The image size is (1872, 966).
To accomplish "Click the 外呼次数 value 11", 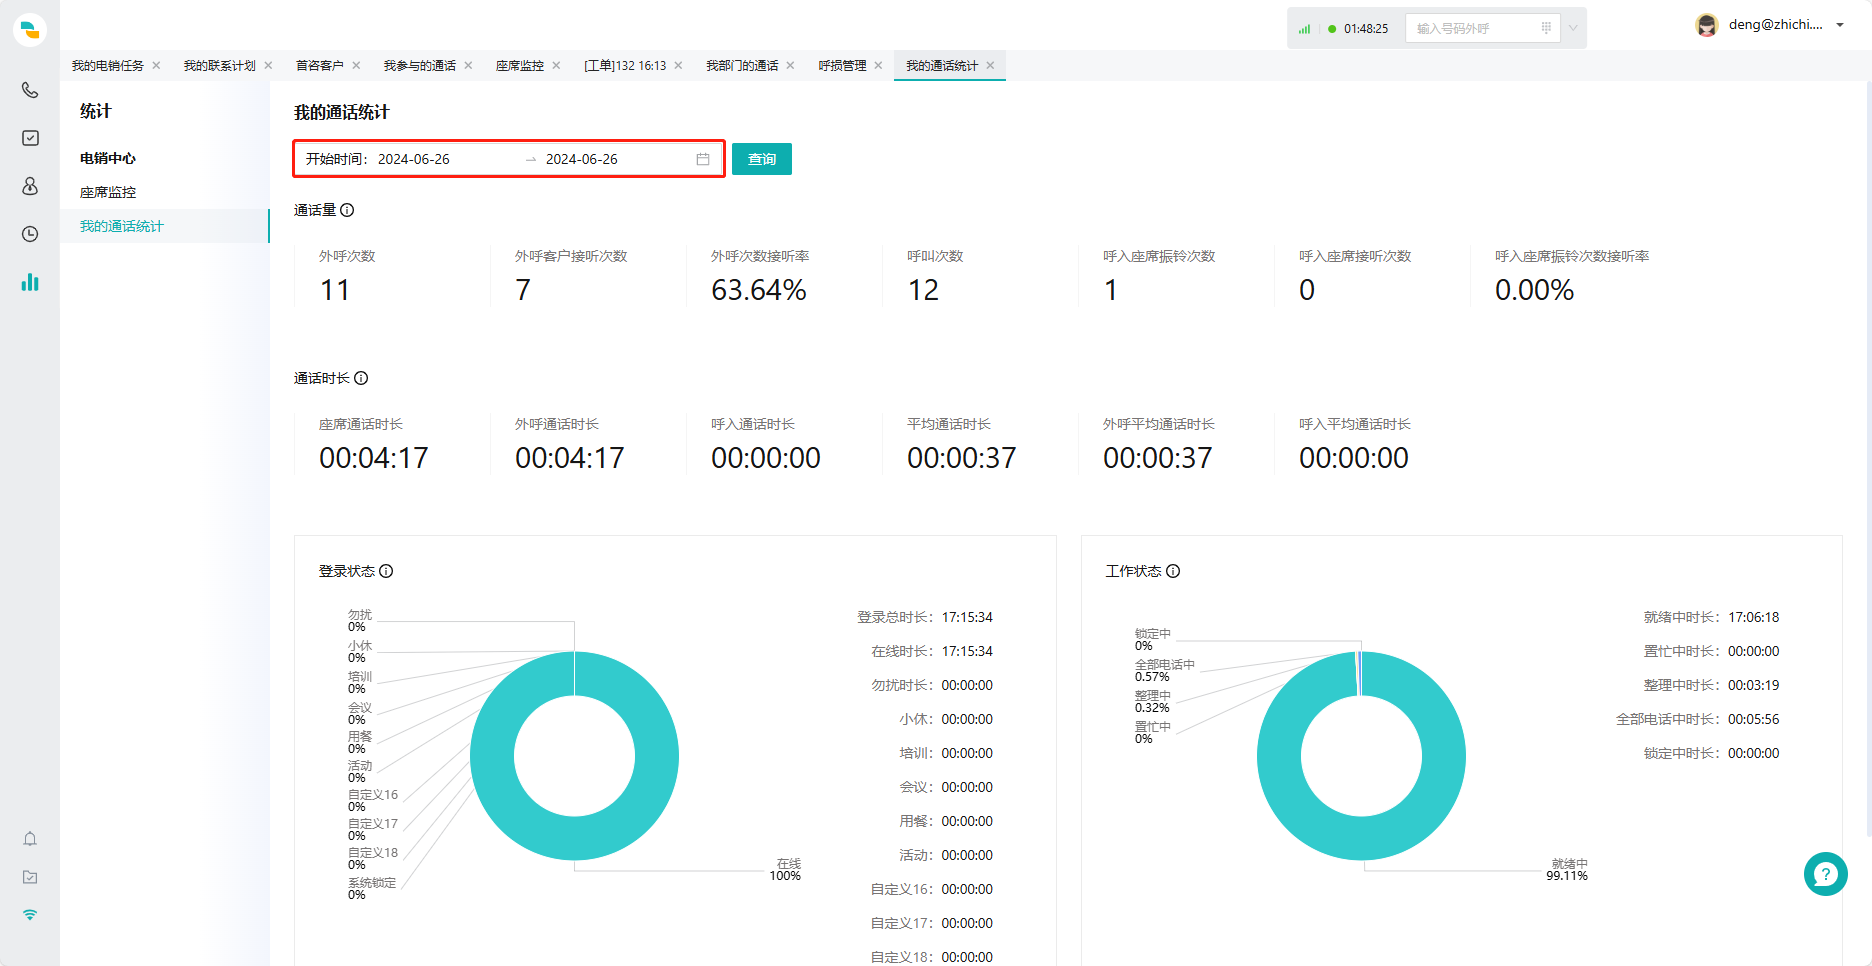I will 335,290.
